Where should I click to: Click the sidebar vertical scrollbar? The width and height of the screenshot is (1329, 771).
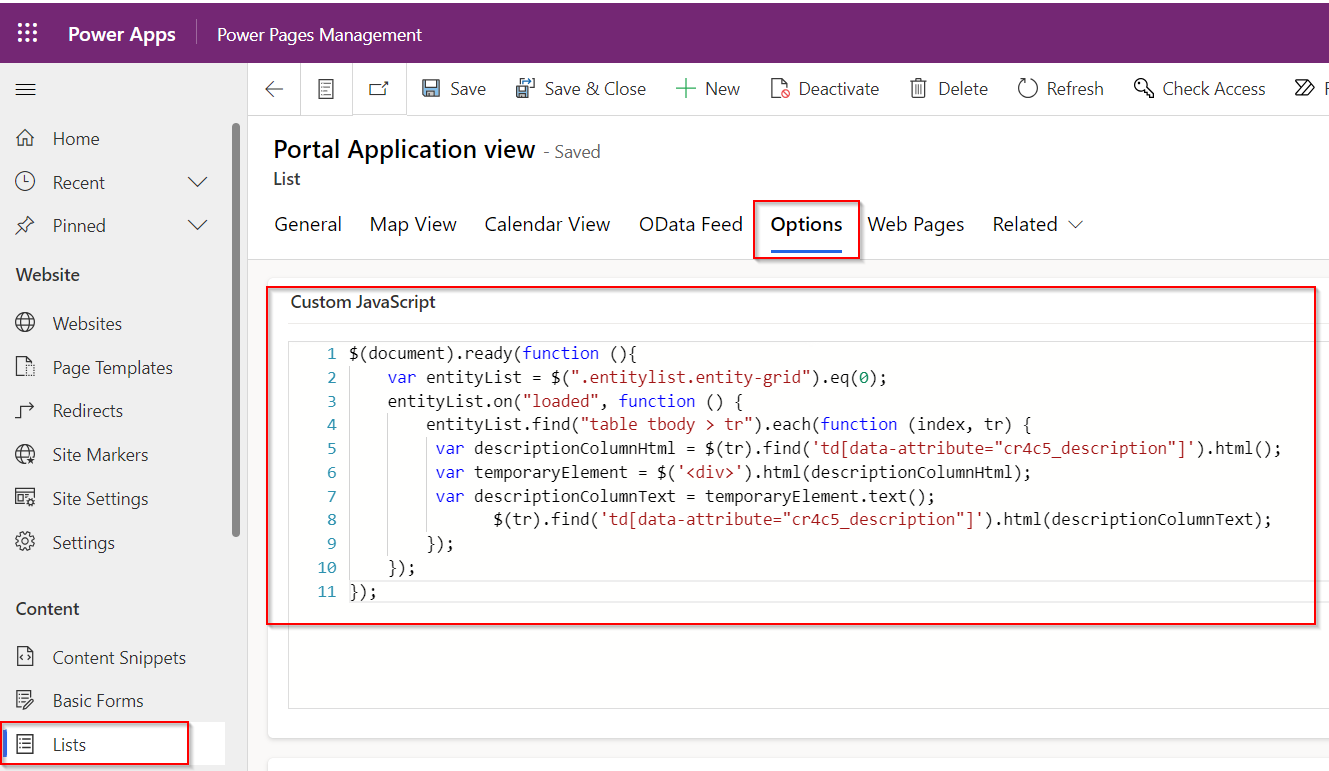(236, 329)
